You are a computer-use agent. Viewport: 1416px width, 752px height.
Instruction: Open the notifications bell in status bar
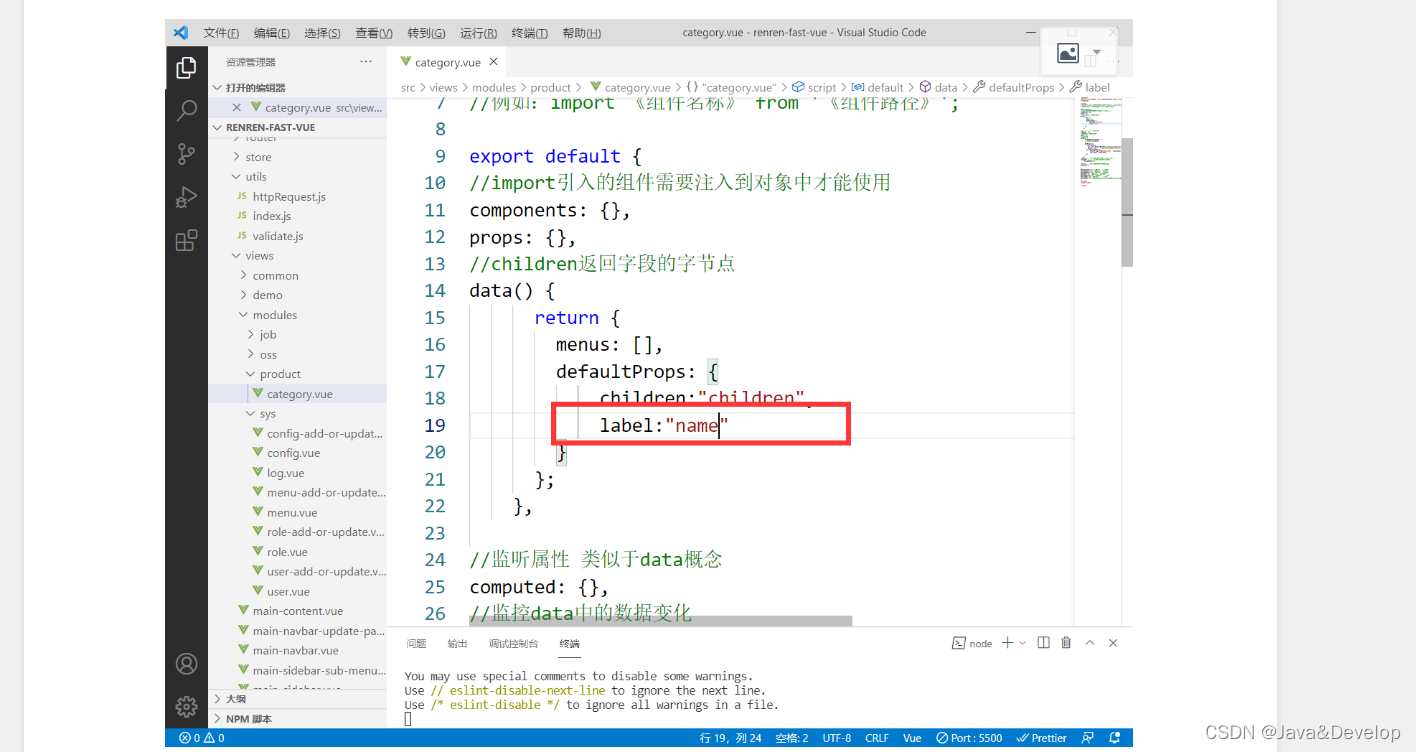pos(1115,738)
